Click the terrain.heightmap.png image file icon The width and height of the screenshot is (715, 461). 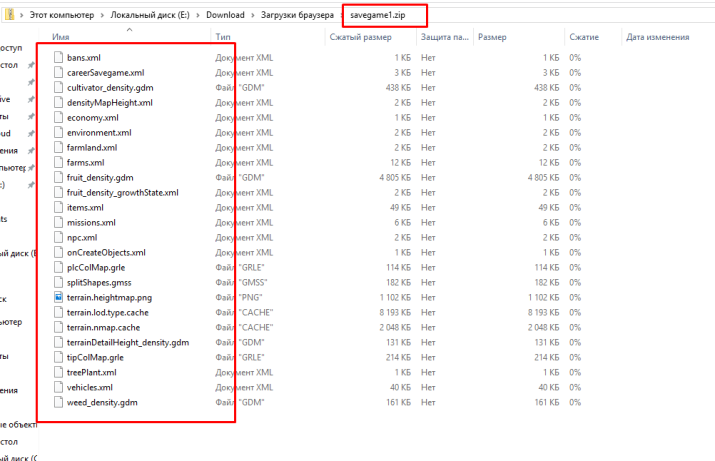point(58,297)
